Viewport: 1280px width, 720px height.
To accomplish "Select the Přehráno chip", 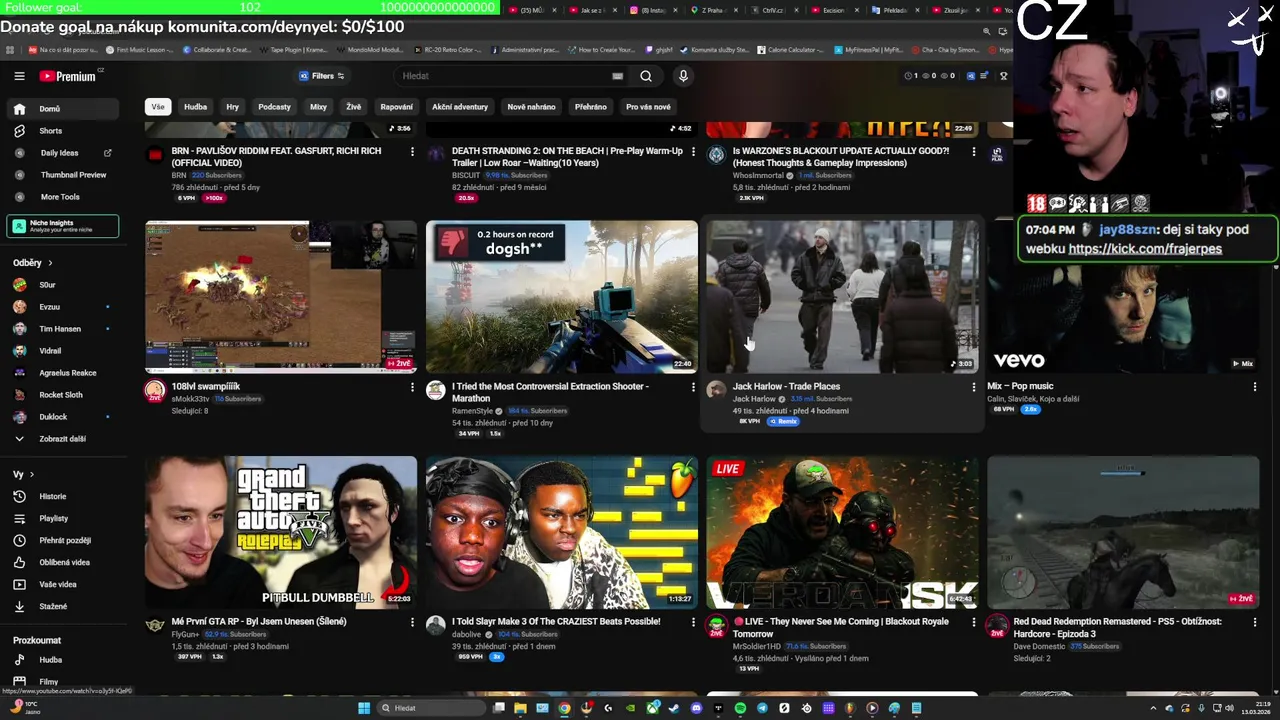I will [590, 107].
